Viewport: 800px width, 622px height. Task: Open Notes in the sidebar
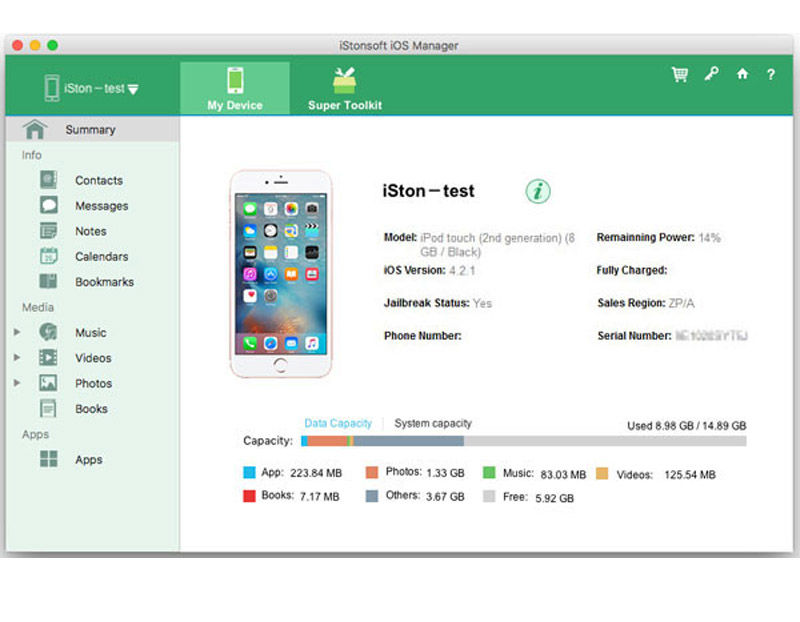click(91, 231)
